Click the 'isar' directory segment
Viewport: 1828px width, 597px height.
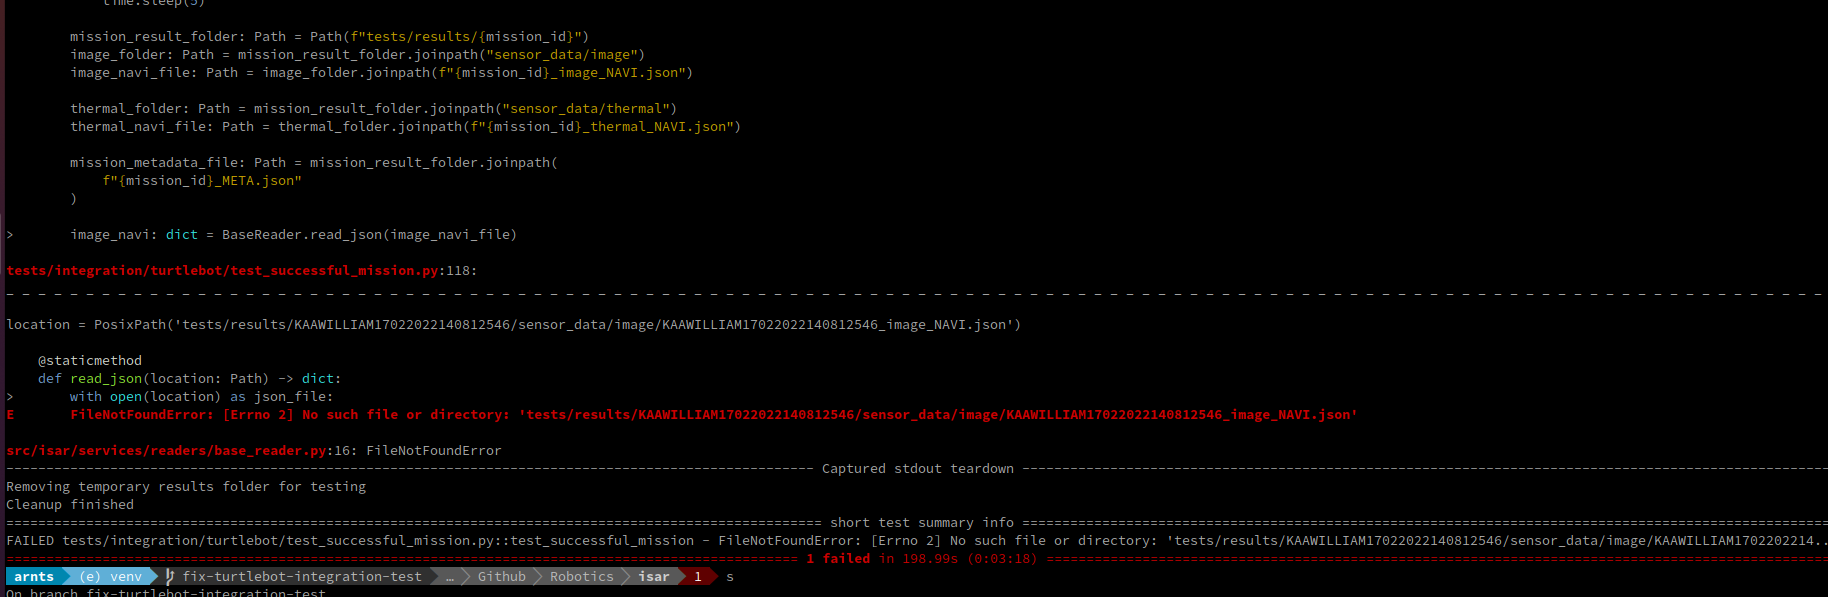654,577
